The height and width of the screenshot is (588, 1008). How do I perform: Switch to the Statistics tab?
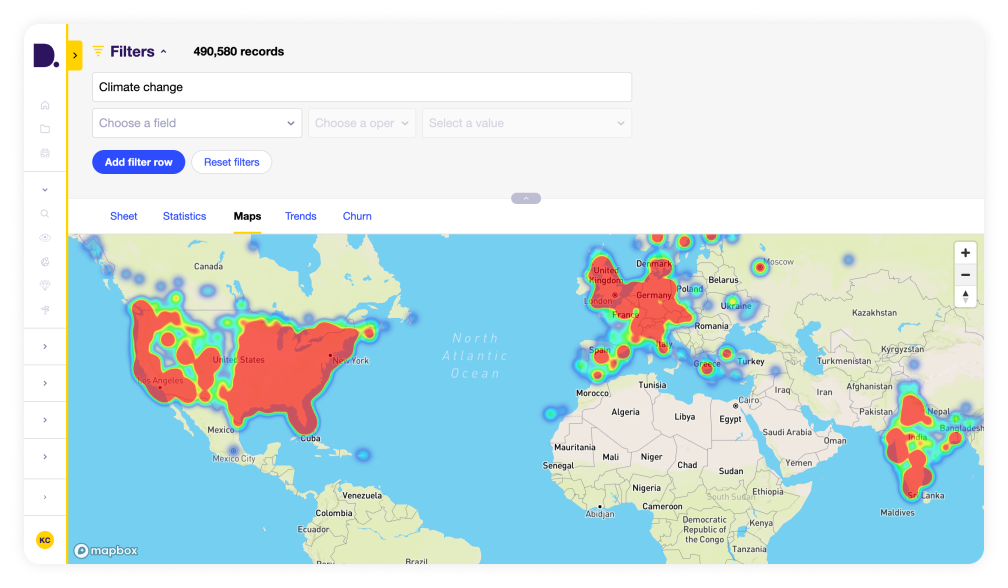[184, 216]
